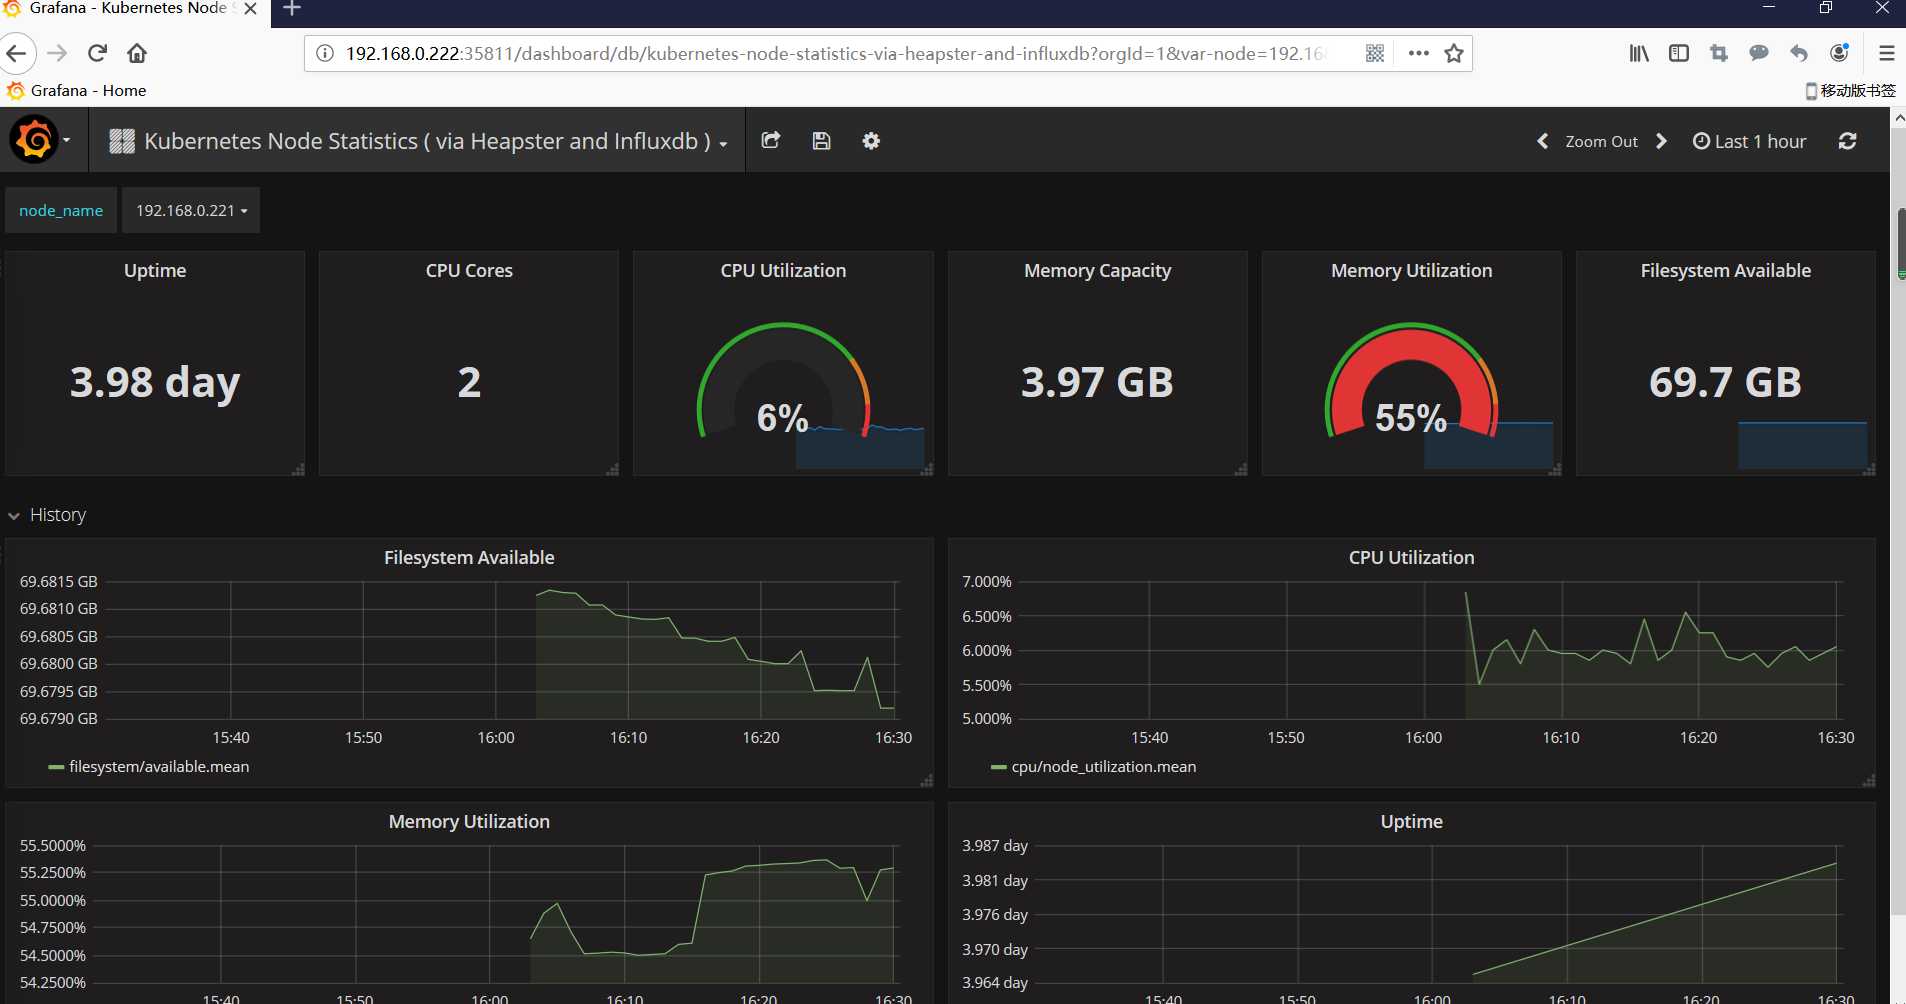The height and width of the screenshot is (1004, 1906).
Task: Open the account avatar toolbar icon
Action: [1839, 53]
